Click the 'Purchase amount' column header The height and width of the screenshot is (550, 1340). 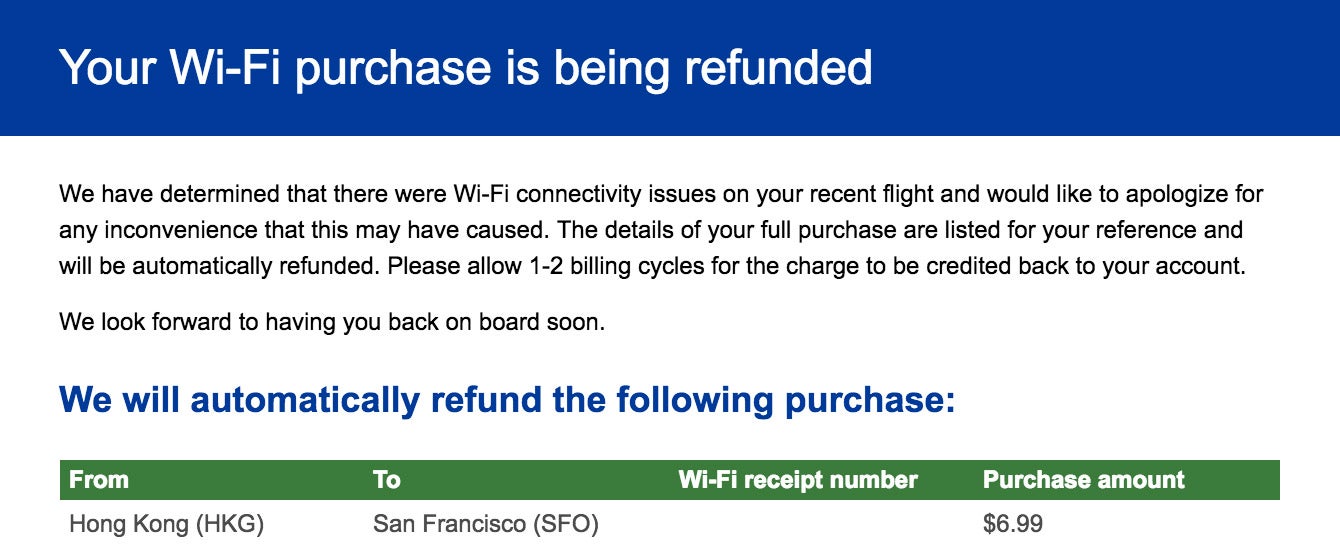[x=1084, y=480]
